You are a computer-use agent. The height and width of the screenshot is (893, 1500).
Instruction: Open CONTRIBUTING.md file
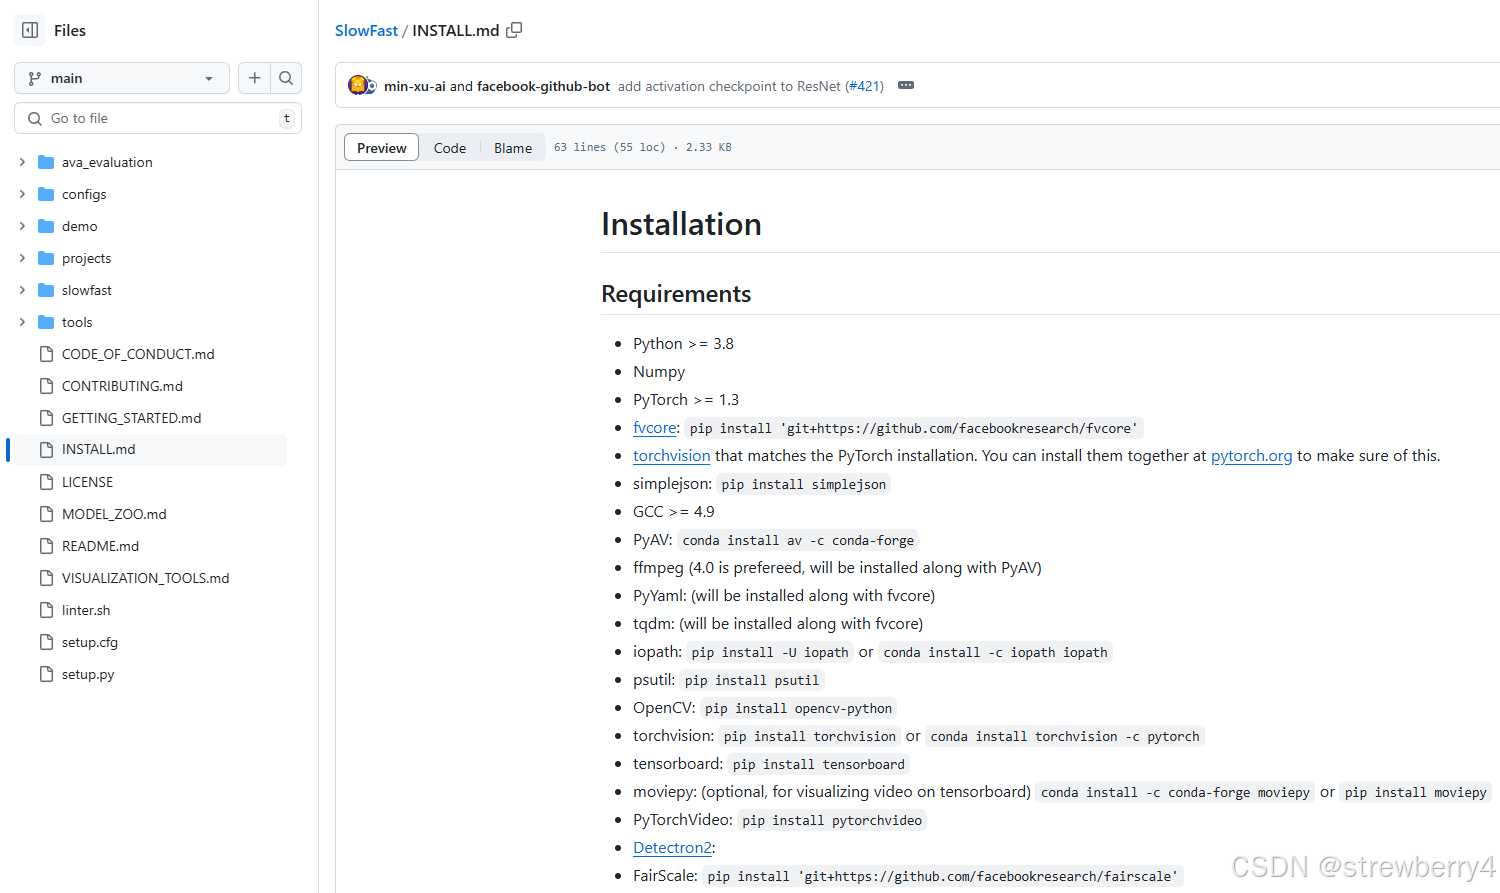click(x=122, y=386)
